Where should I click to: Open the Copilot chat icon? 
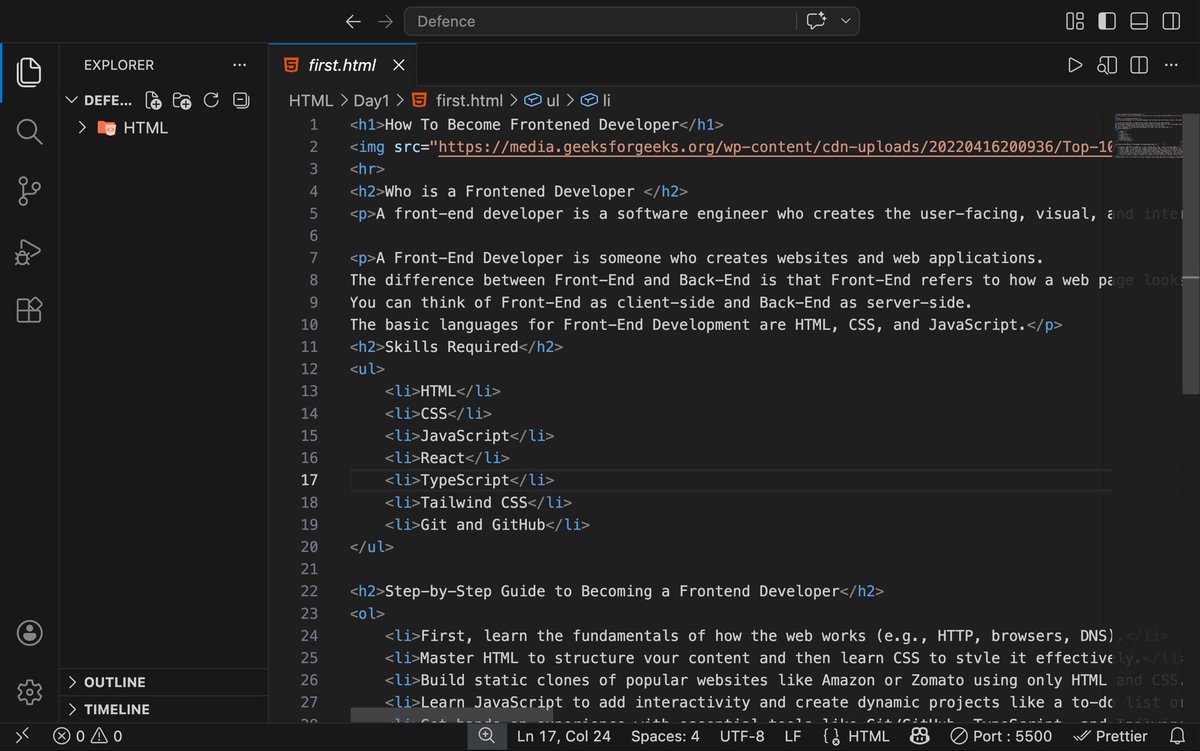(x=815, y=21)
